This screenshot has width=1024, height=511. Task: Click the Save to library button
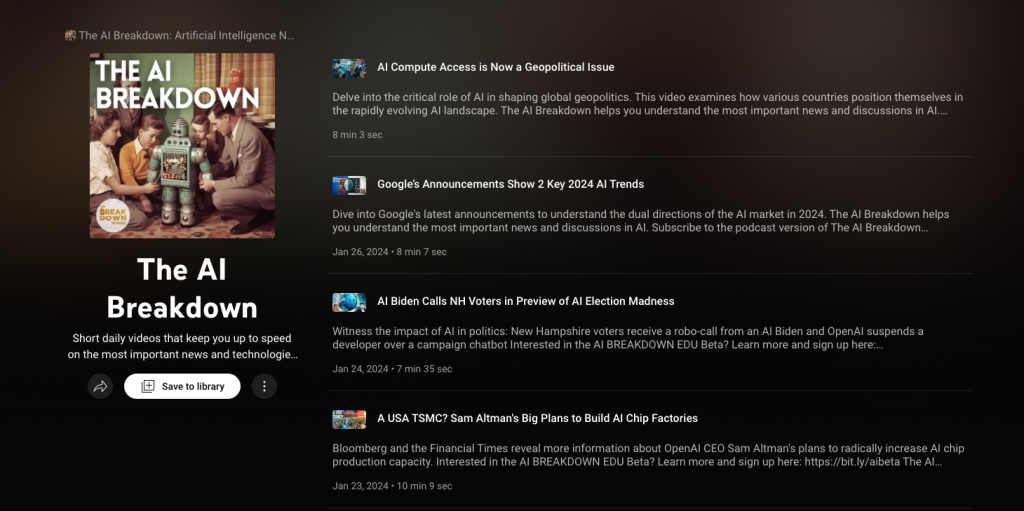click(182, 386)
